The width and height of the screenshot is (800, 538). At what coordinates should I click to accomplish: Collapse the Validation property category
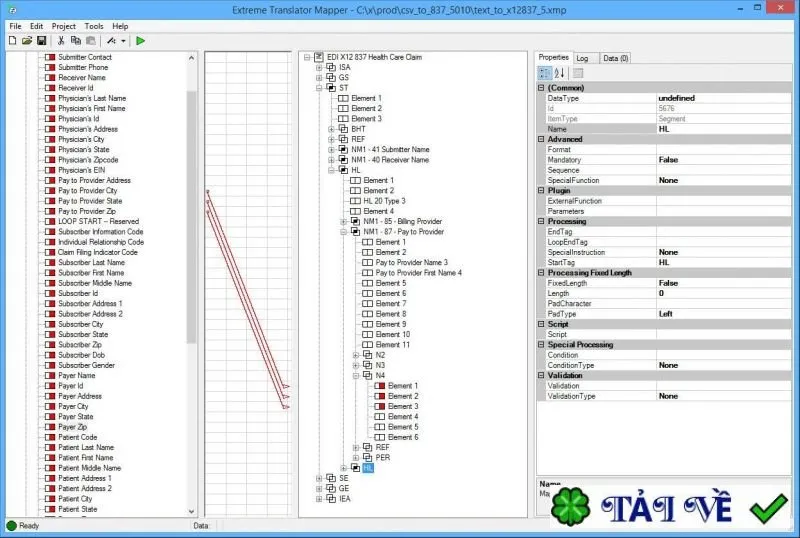(x=541, y=375)
